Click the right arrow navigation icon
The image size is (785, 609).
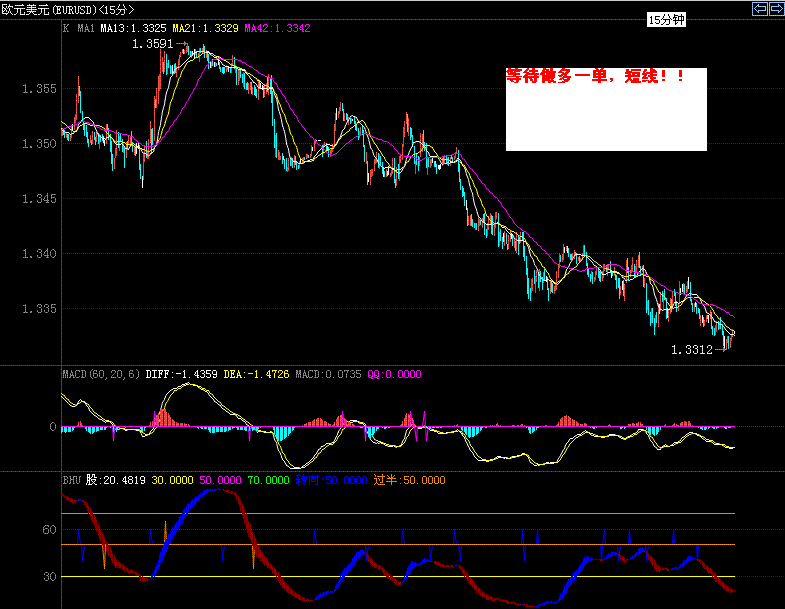(775, 9)
